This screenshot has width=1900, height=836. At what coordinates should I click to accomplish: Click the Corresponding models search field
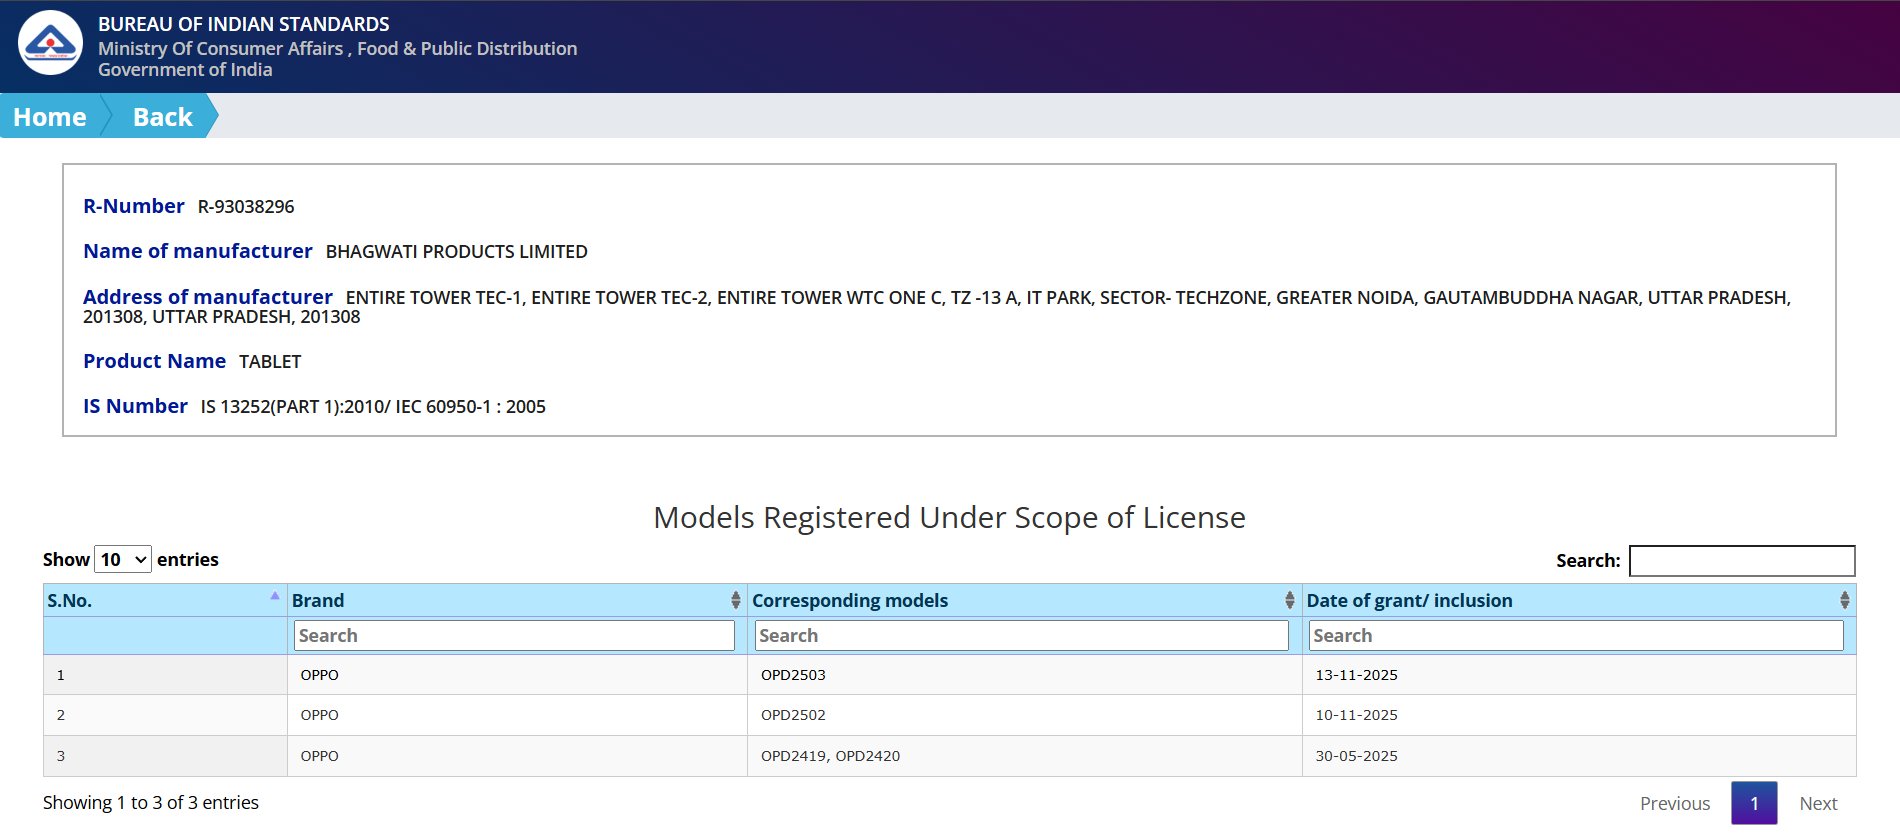[x=1021, y=636]
